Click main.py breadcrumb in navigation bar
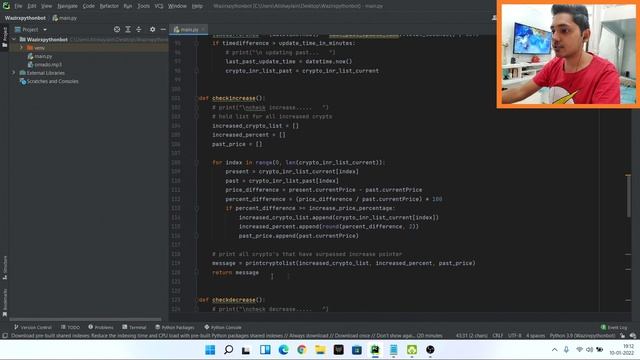Image resolution: width=640 pixels, height=360 pixels. [65, 18]
